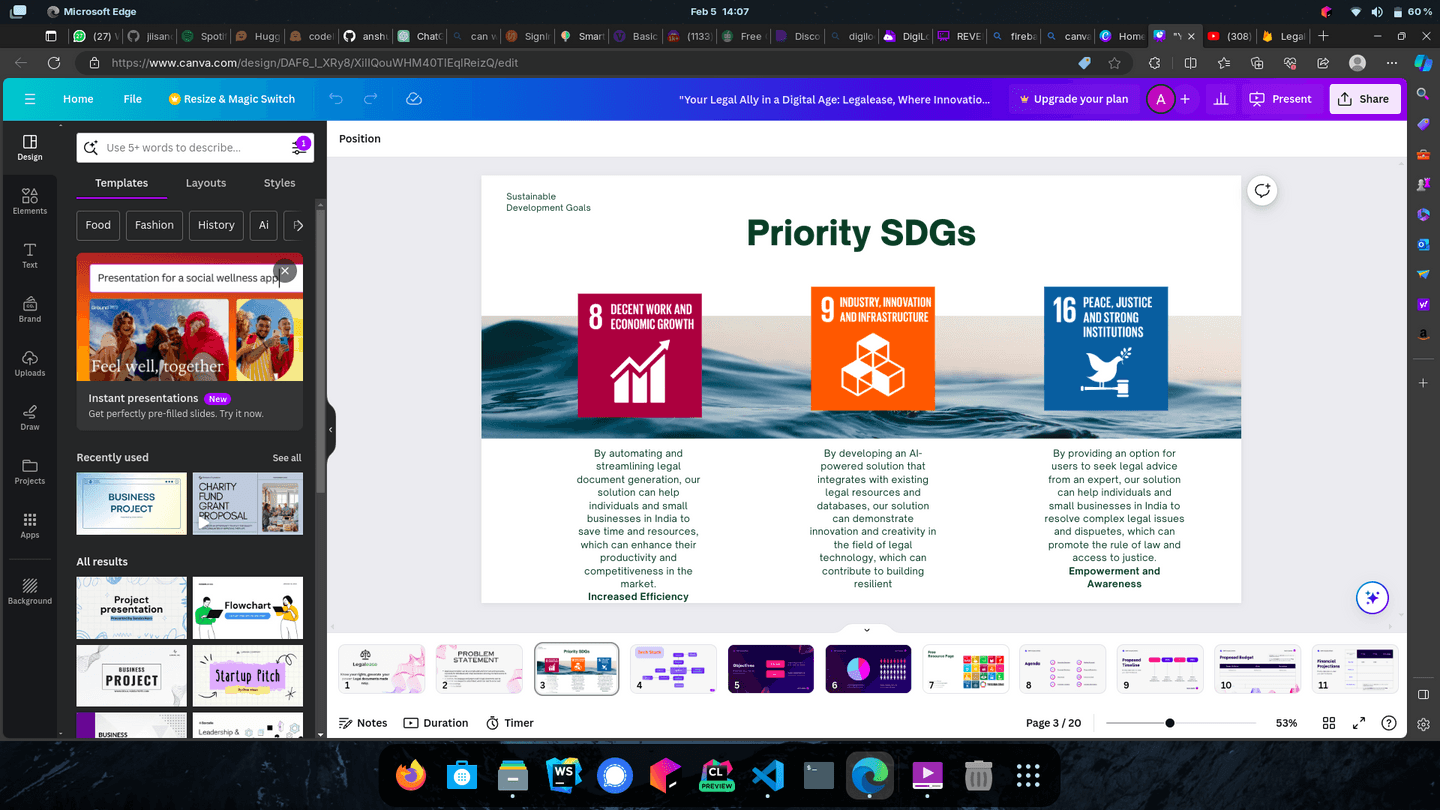Select the Fashion category chip
This screenshot has height=810, width=1440.
tap(154, 225)
